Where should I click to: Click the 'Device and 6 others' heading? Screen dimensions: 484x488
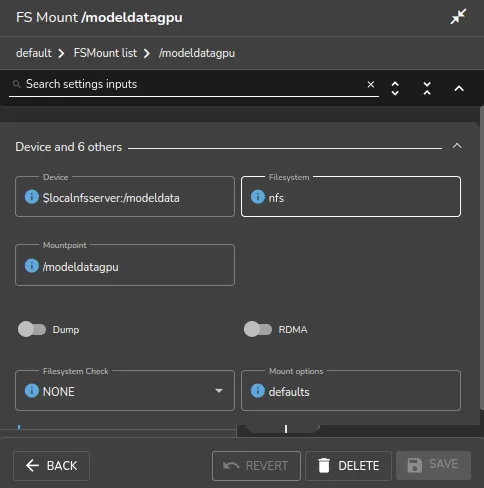pos(69,147)
